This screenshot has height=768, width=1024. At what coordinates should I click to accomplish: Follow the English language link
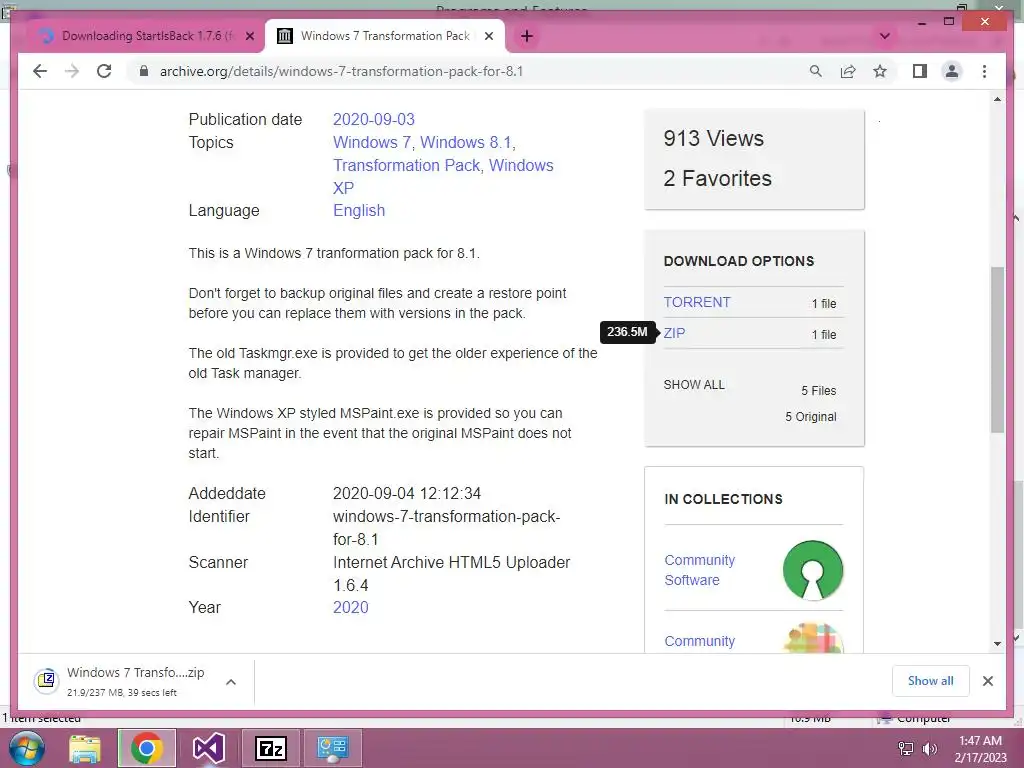click(359, 210)
